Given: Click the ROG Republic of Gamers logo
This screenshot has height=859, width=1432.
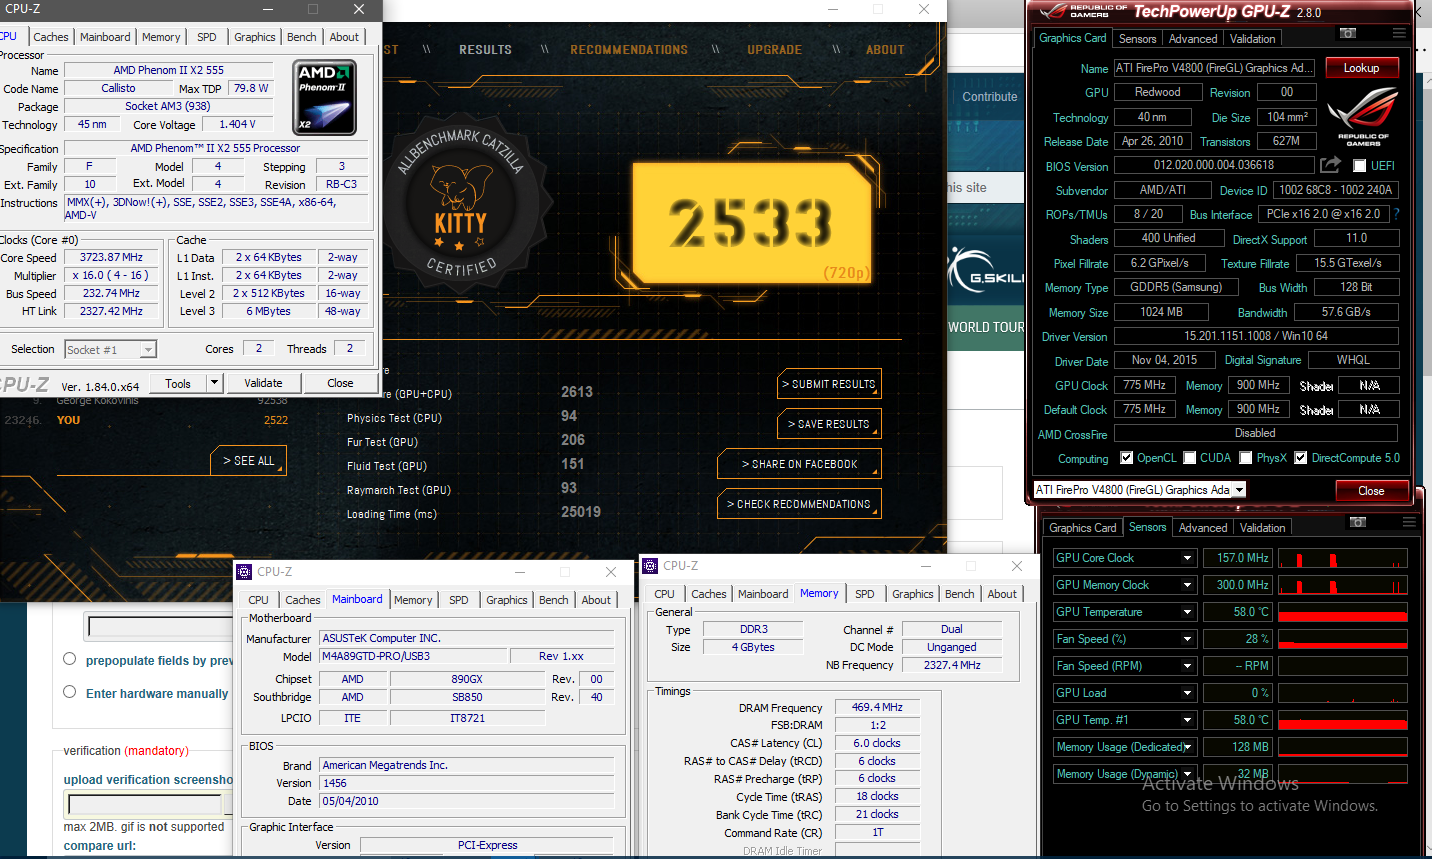Looking at the screenshot, I should [x=1362, y=118].
